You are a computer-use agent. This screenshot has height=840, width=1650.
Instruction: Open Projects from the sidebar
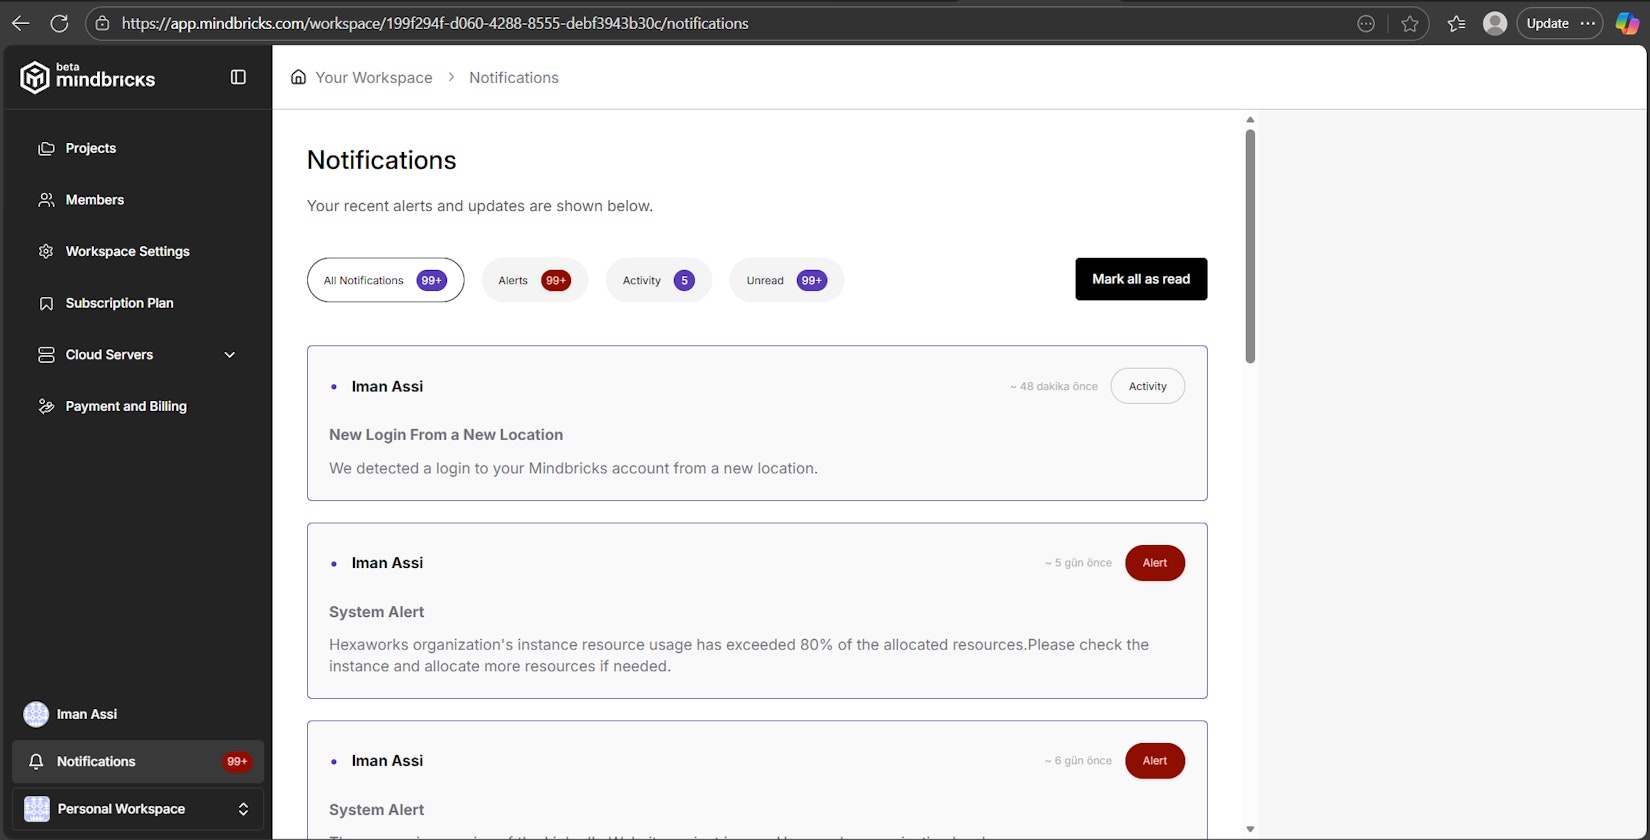[90, 148]
